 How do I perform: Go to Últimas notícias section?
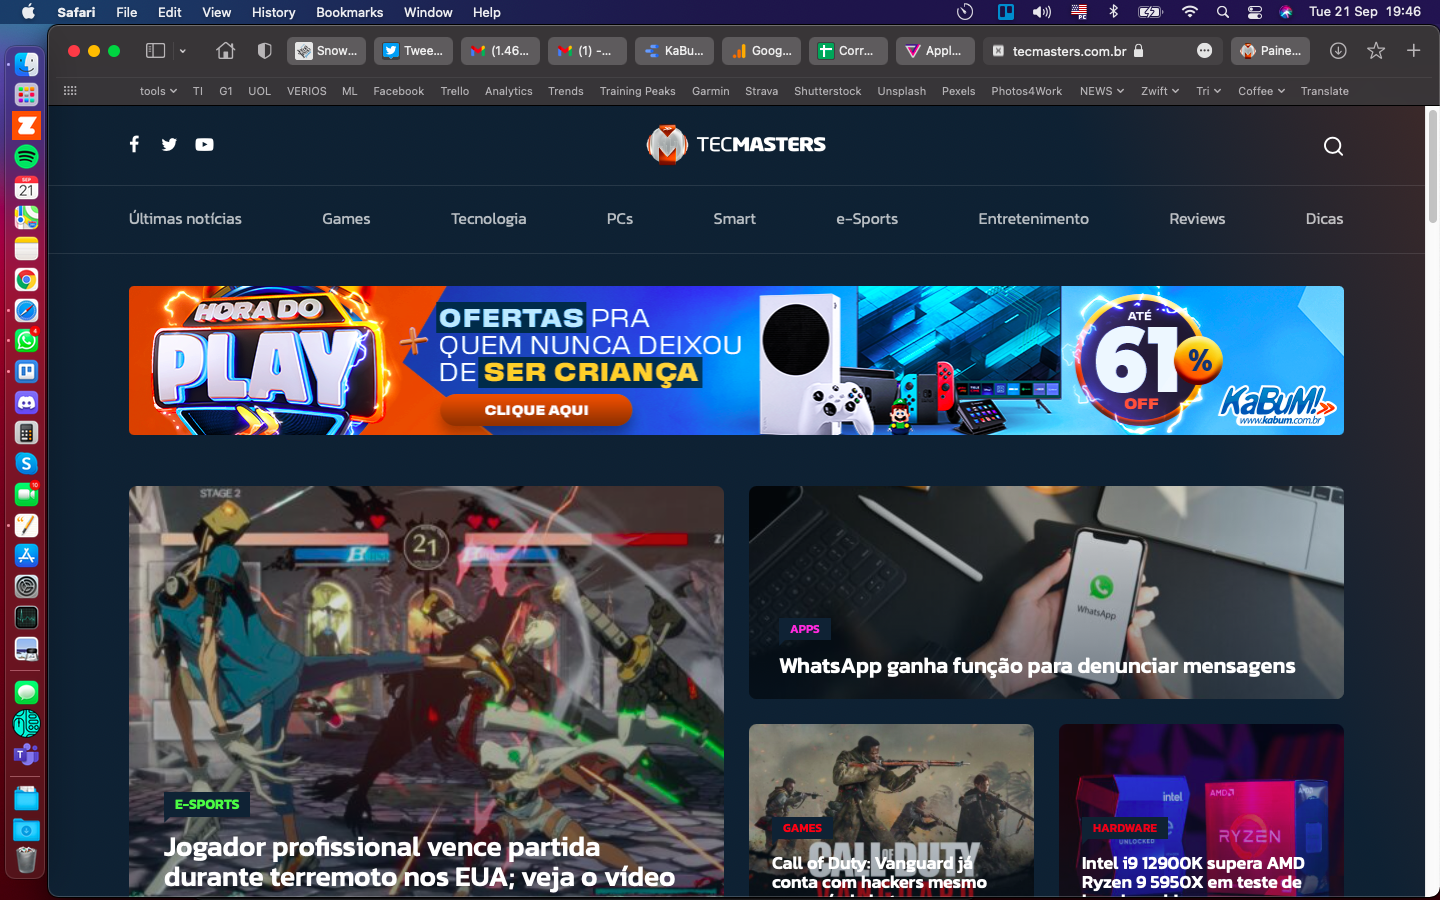tap(185, 219)
